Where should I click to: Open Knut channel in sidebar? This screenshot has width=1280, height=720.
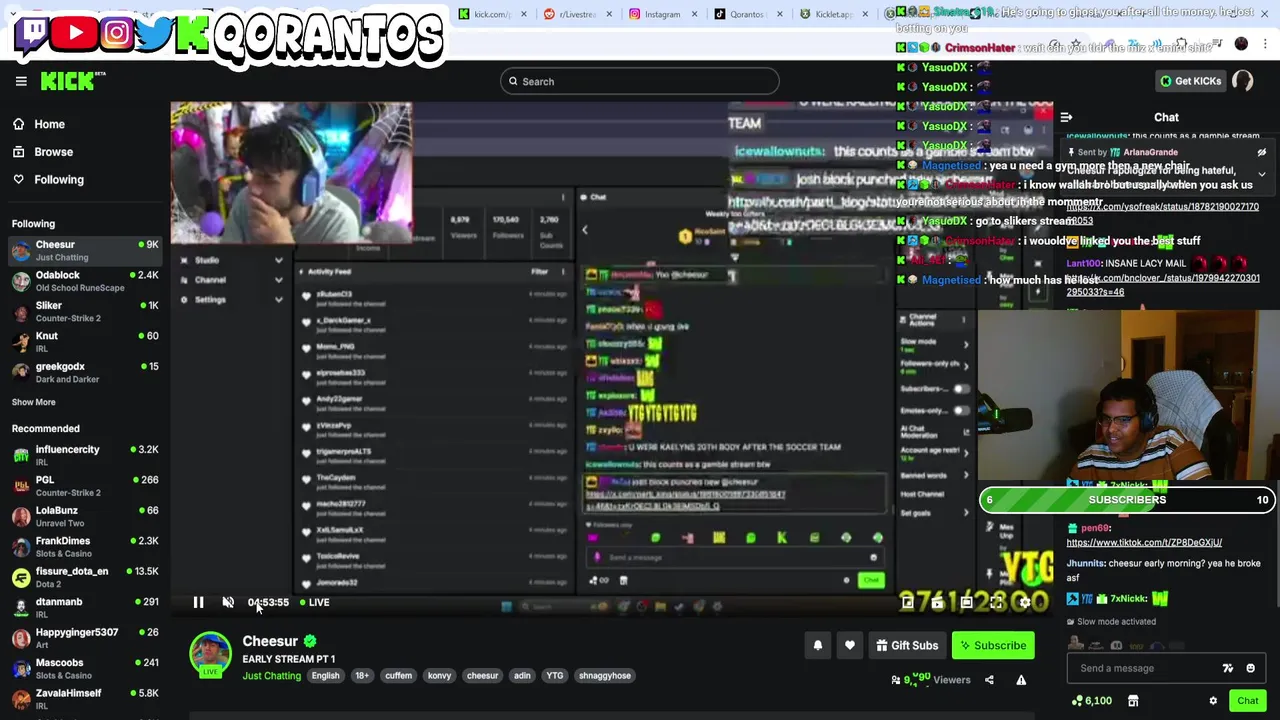click(x=85, y=341)
